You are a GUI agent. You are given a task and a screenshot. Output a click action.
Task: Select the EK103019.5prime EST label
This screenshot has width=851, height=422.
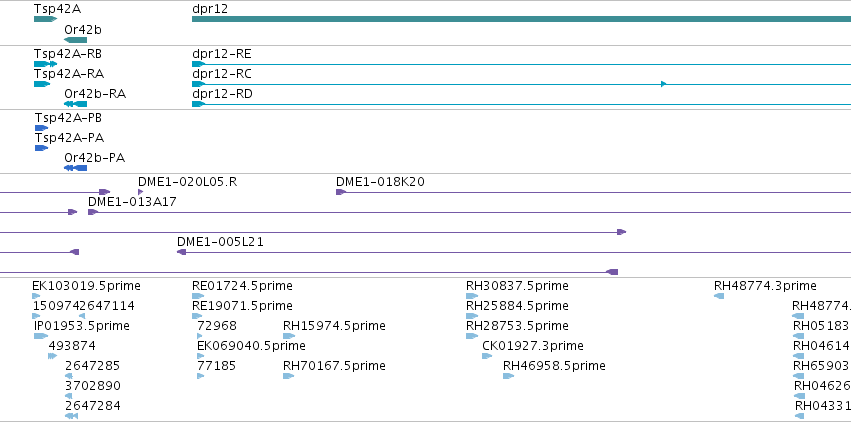point(86,286)
